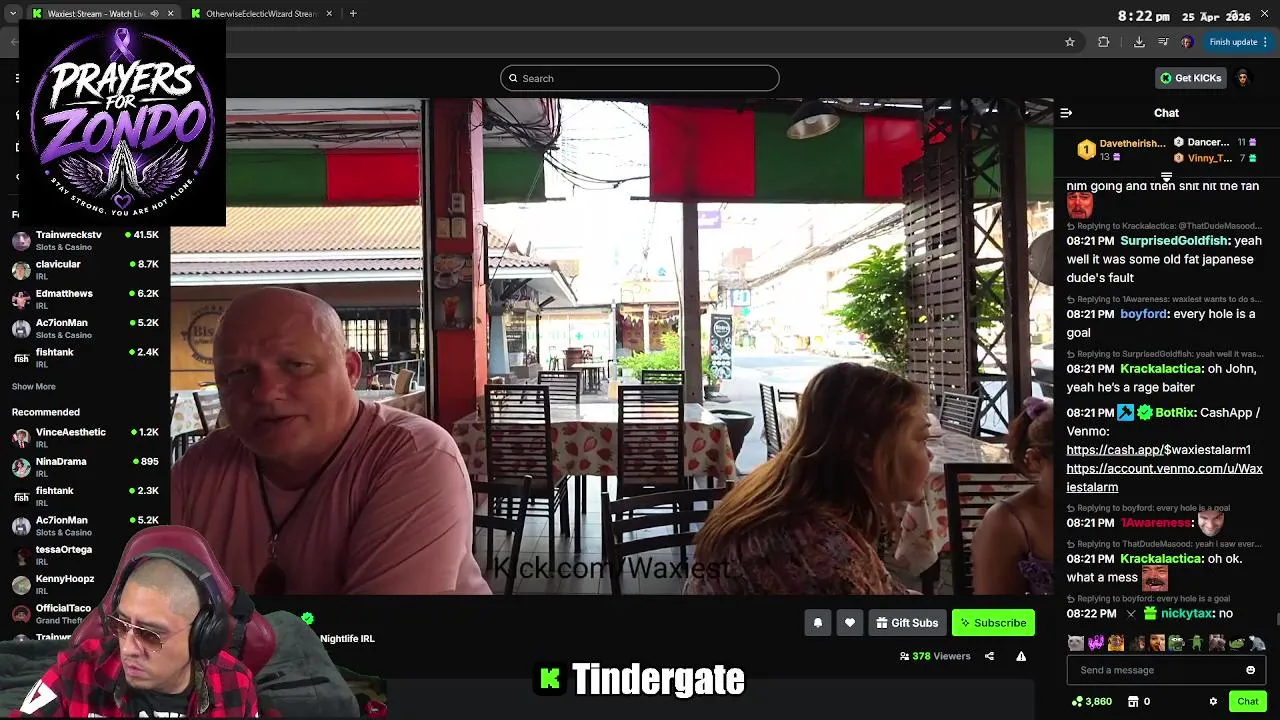Open Vinny_T third-place gifter entry
This screenshot has height=720, width=1280.
[x=1215, y=158]
